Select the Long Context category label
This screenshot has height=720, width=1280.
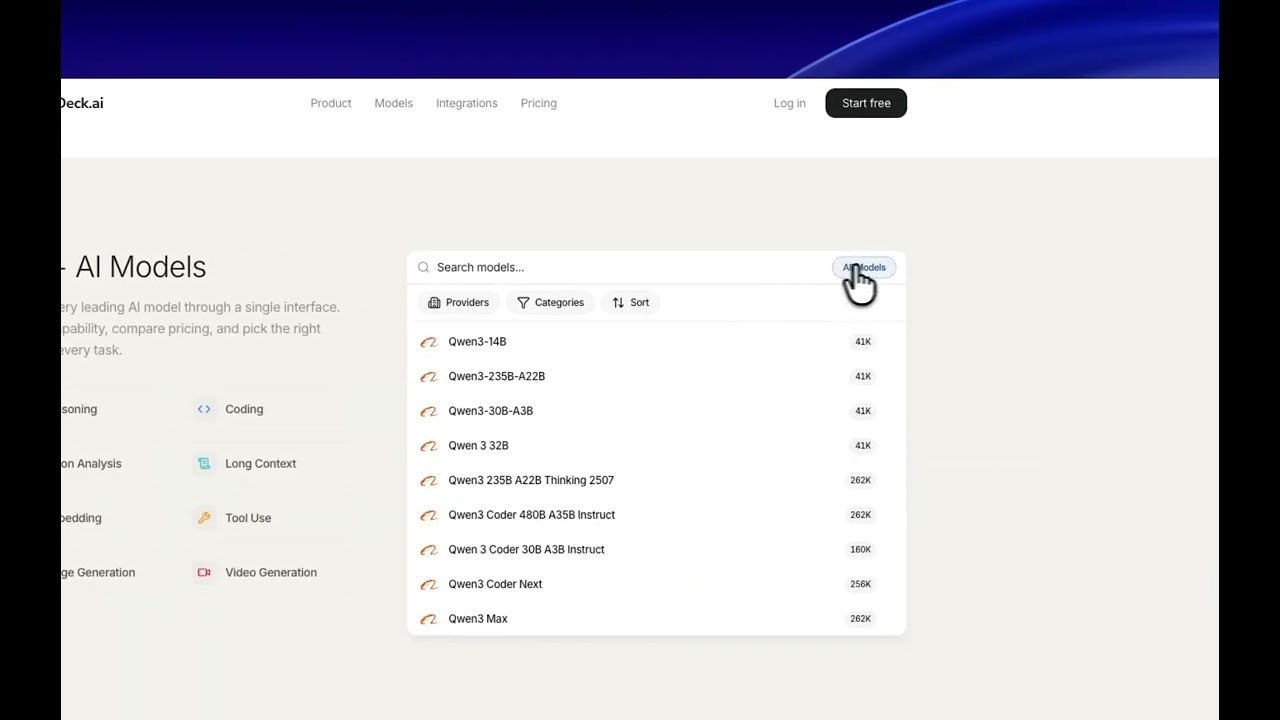click(x=261, y=463)
